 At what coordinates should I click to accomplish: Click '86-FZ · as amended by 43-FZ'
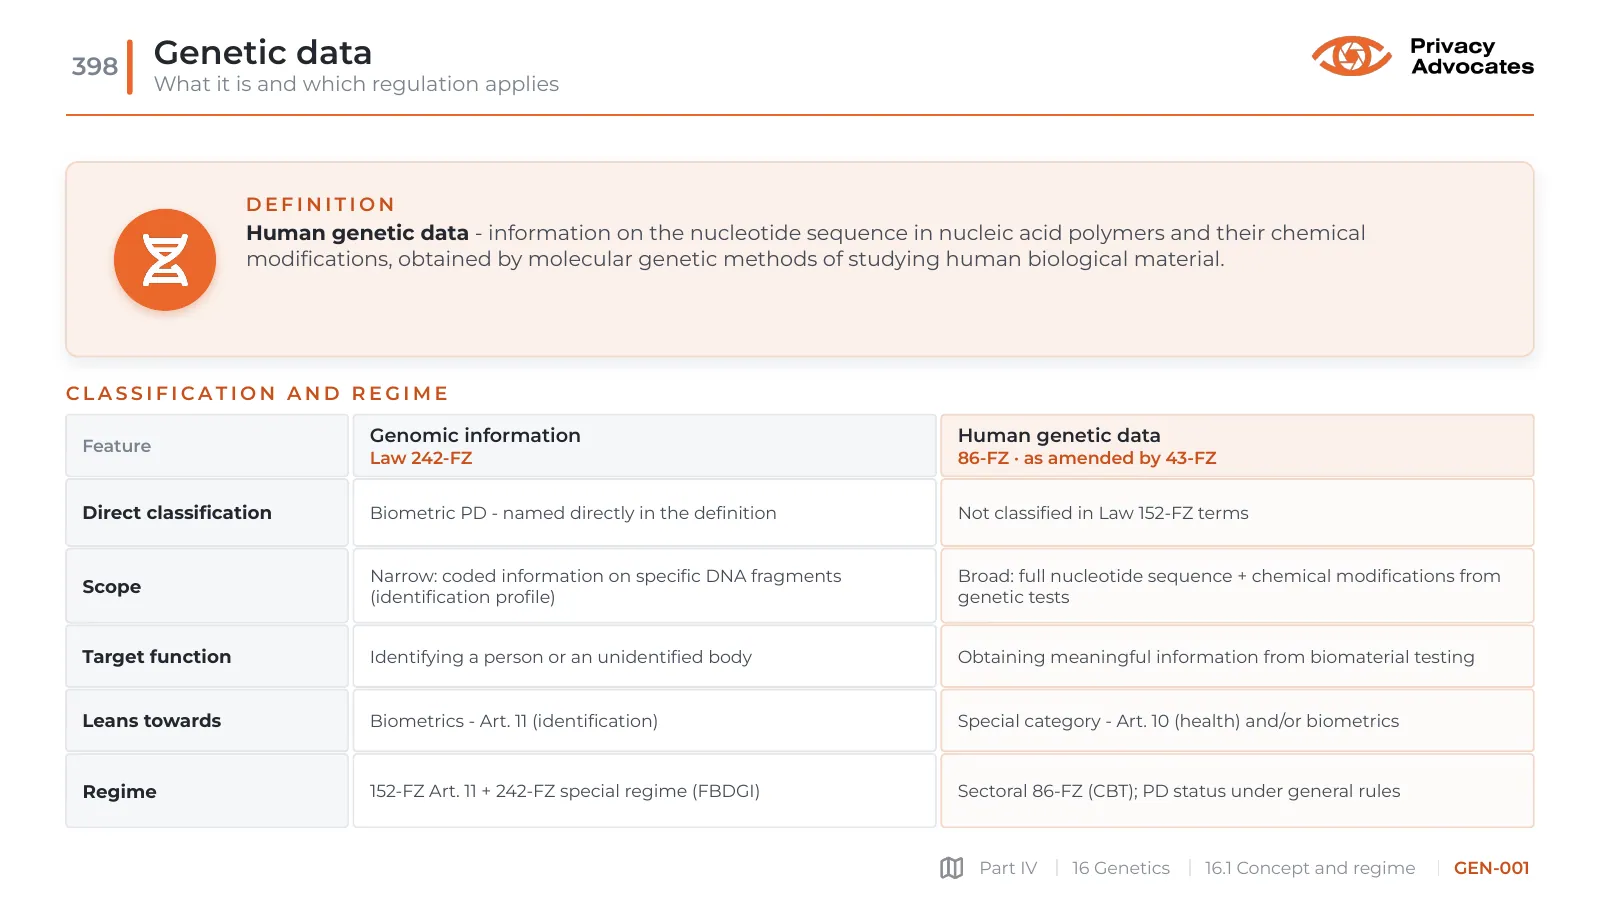point(1087,458)
